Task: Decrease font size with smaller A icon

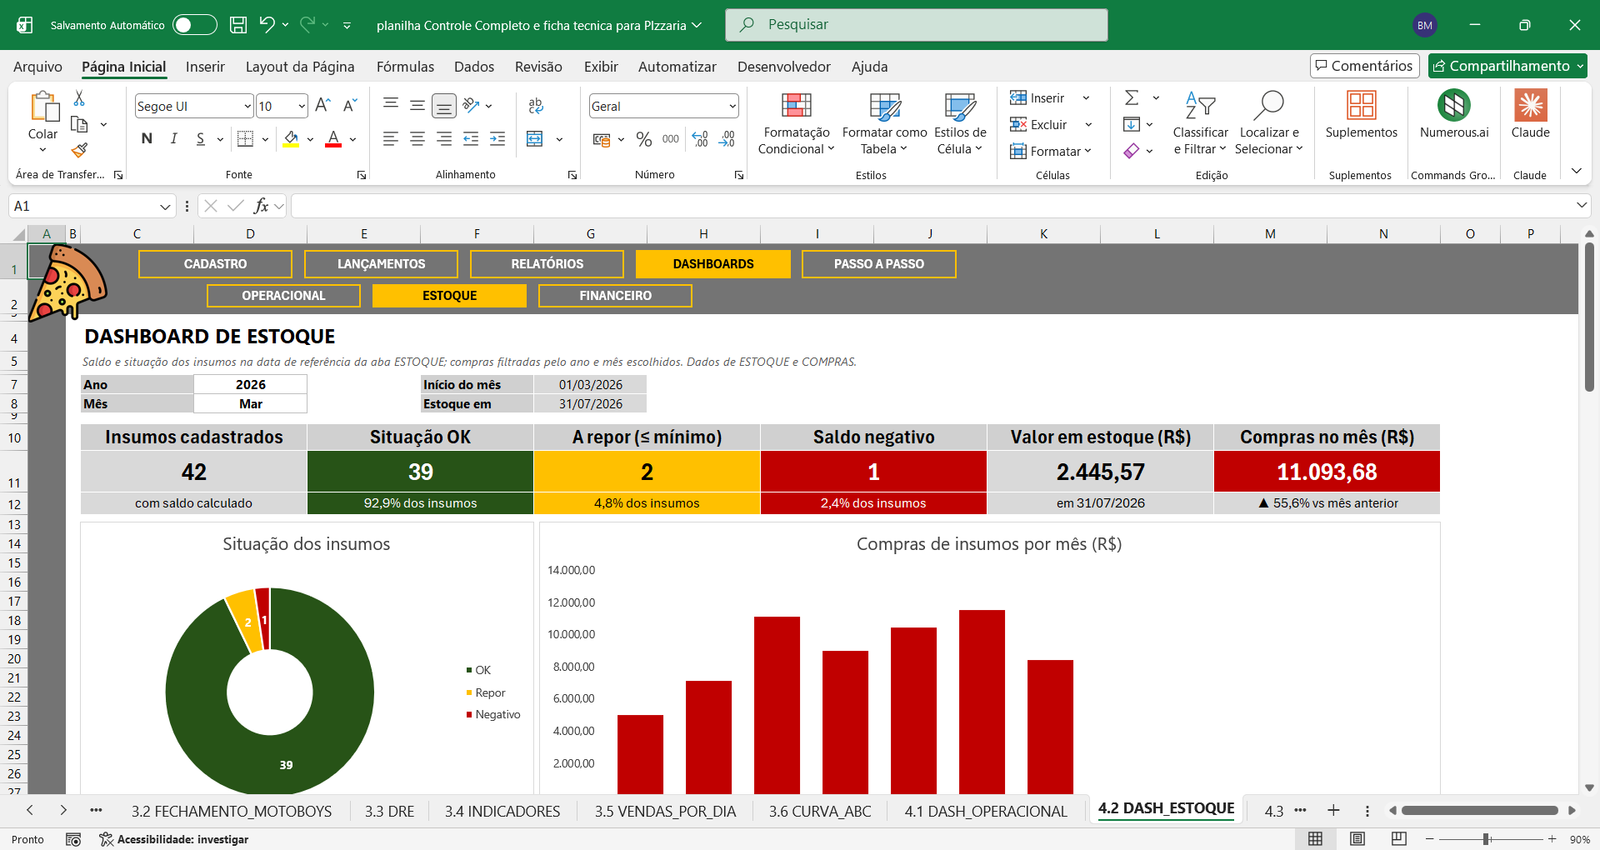Action: [x=350, y=105]
